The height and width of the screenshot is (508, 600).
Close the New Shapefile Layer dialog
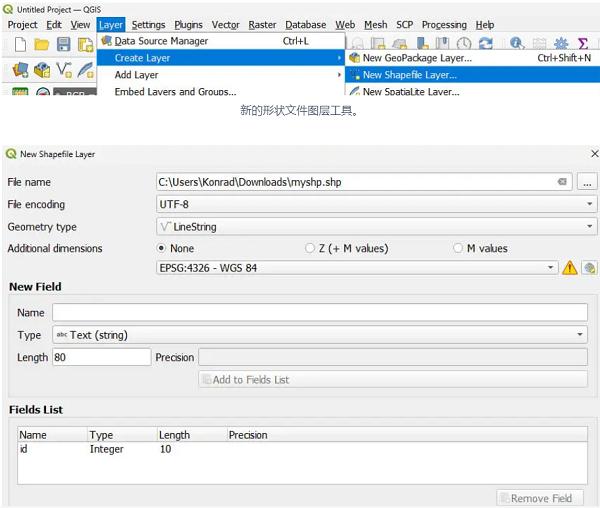(x=594, y=154)
